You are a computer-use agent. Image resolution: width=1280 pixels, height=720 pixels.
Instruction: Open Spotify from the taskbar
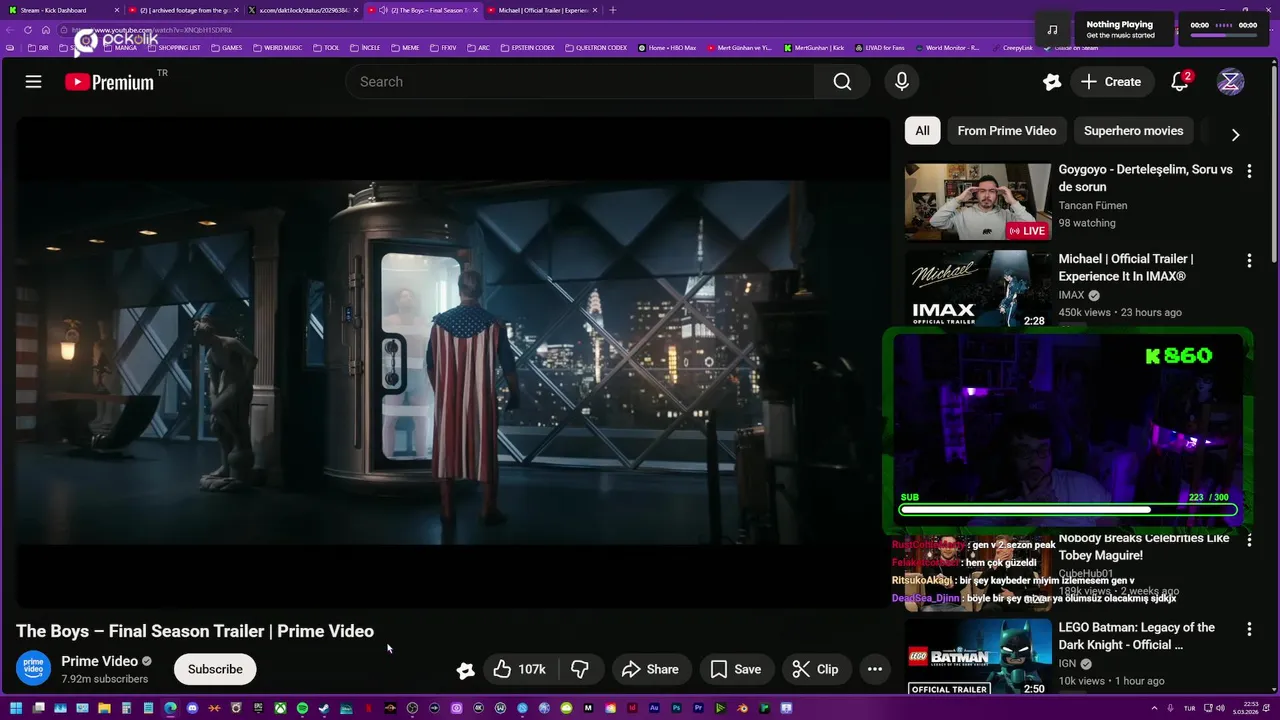point(302,708)
